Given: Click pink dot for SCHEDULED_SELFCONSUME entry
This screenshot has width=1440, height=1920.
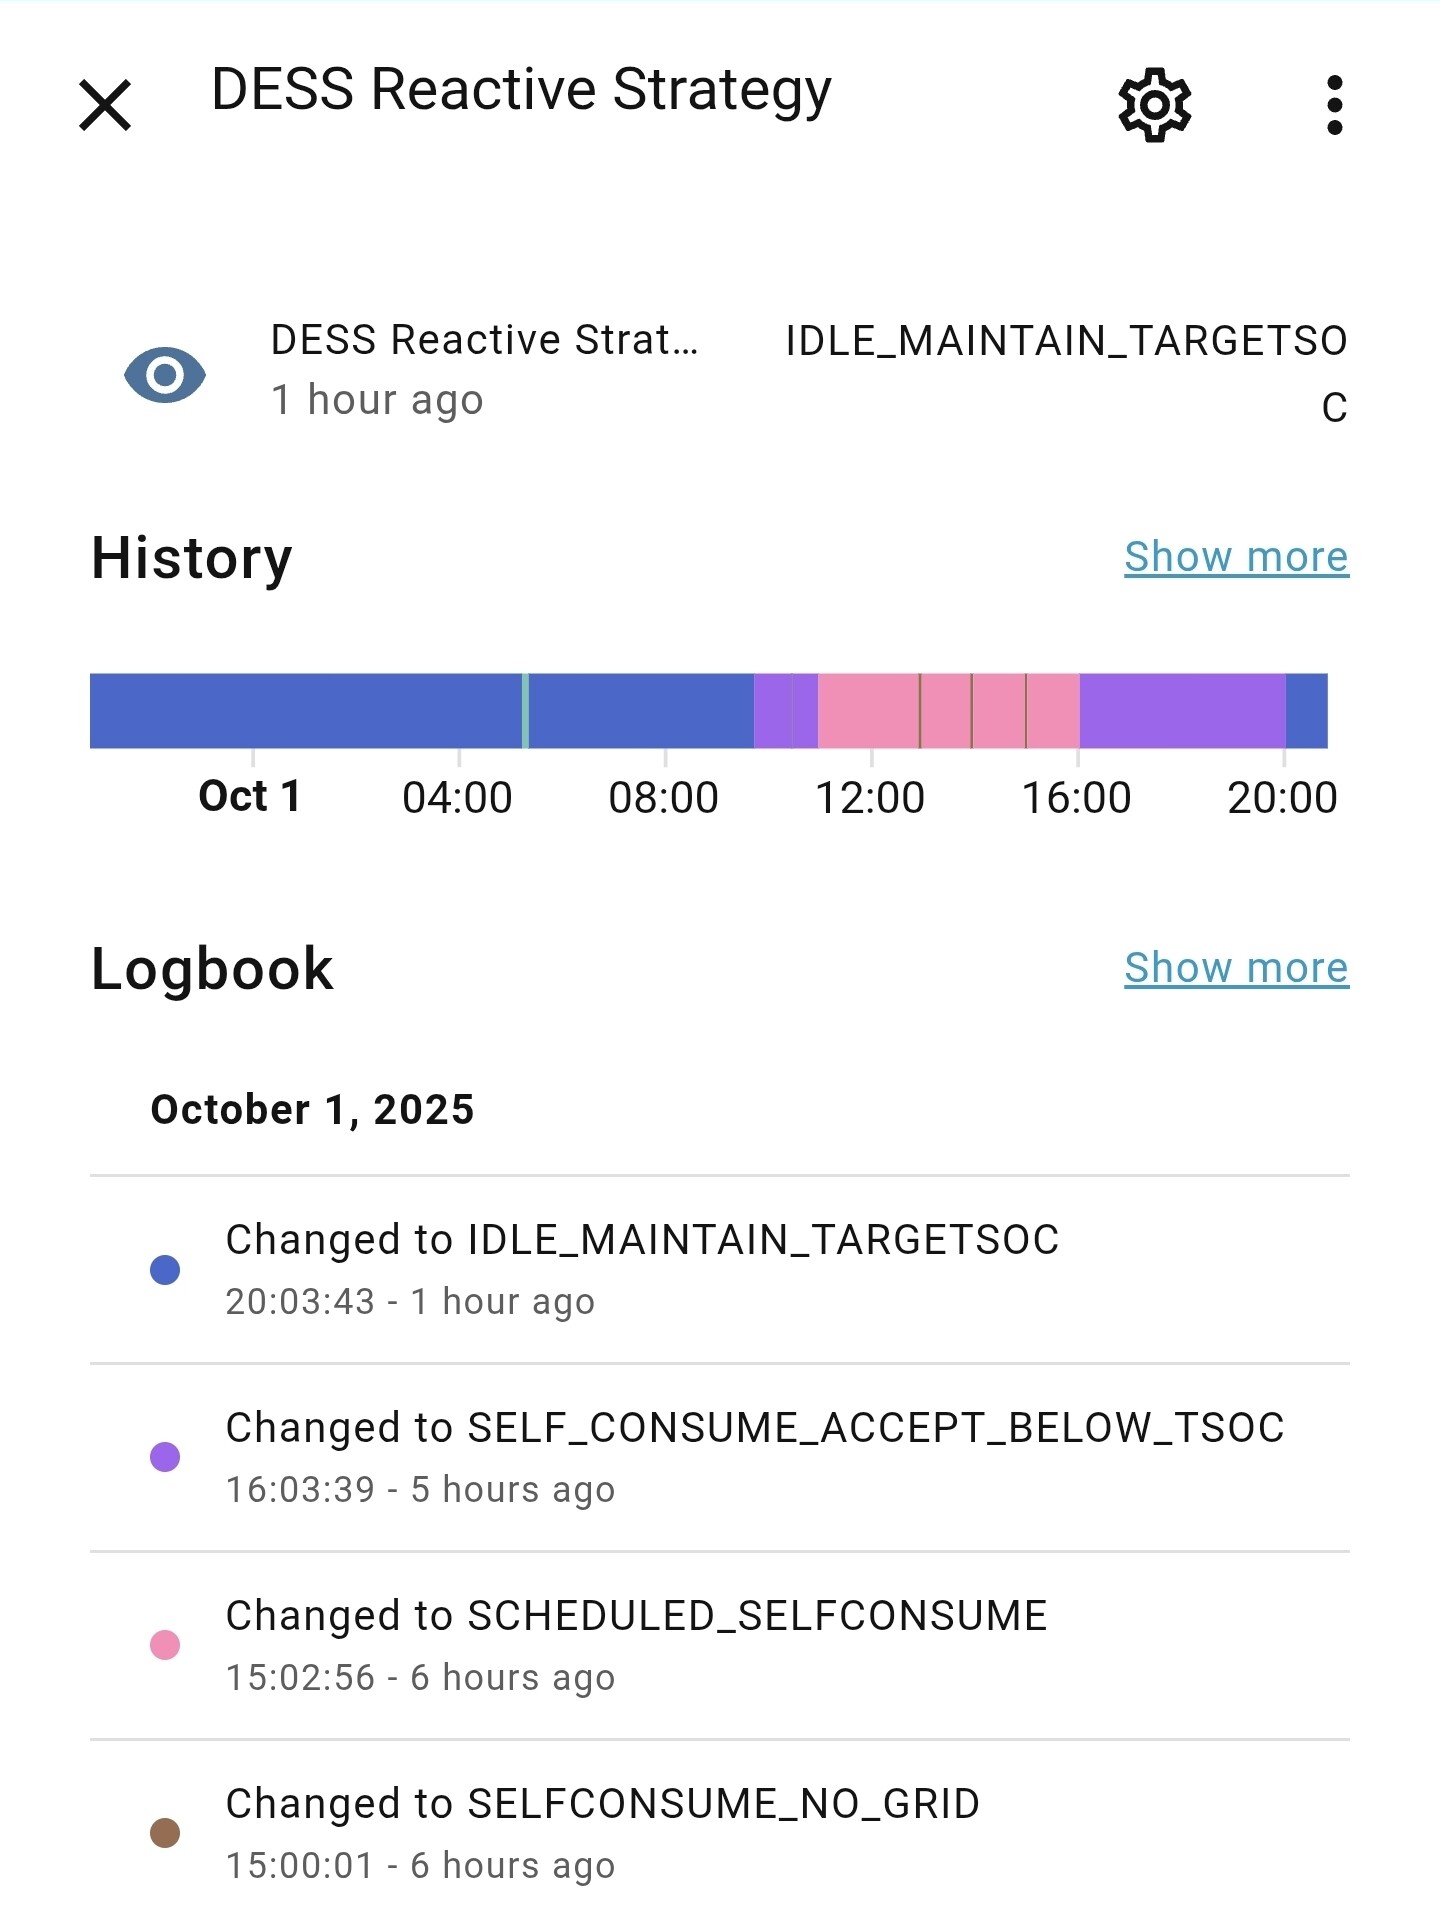Looking at the screenshot, I should click(x=165, y=1645).
